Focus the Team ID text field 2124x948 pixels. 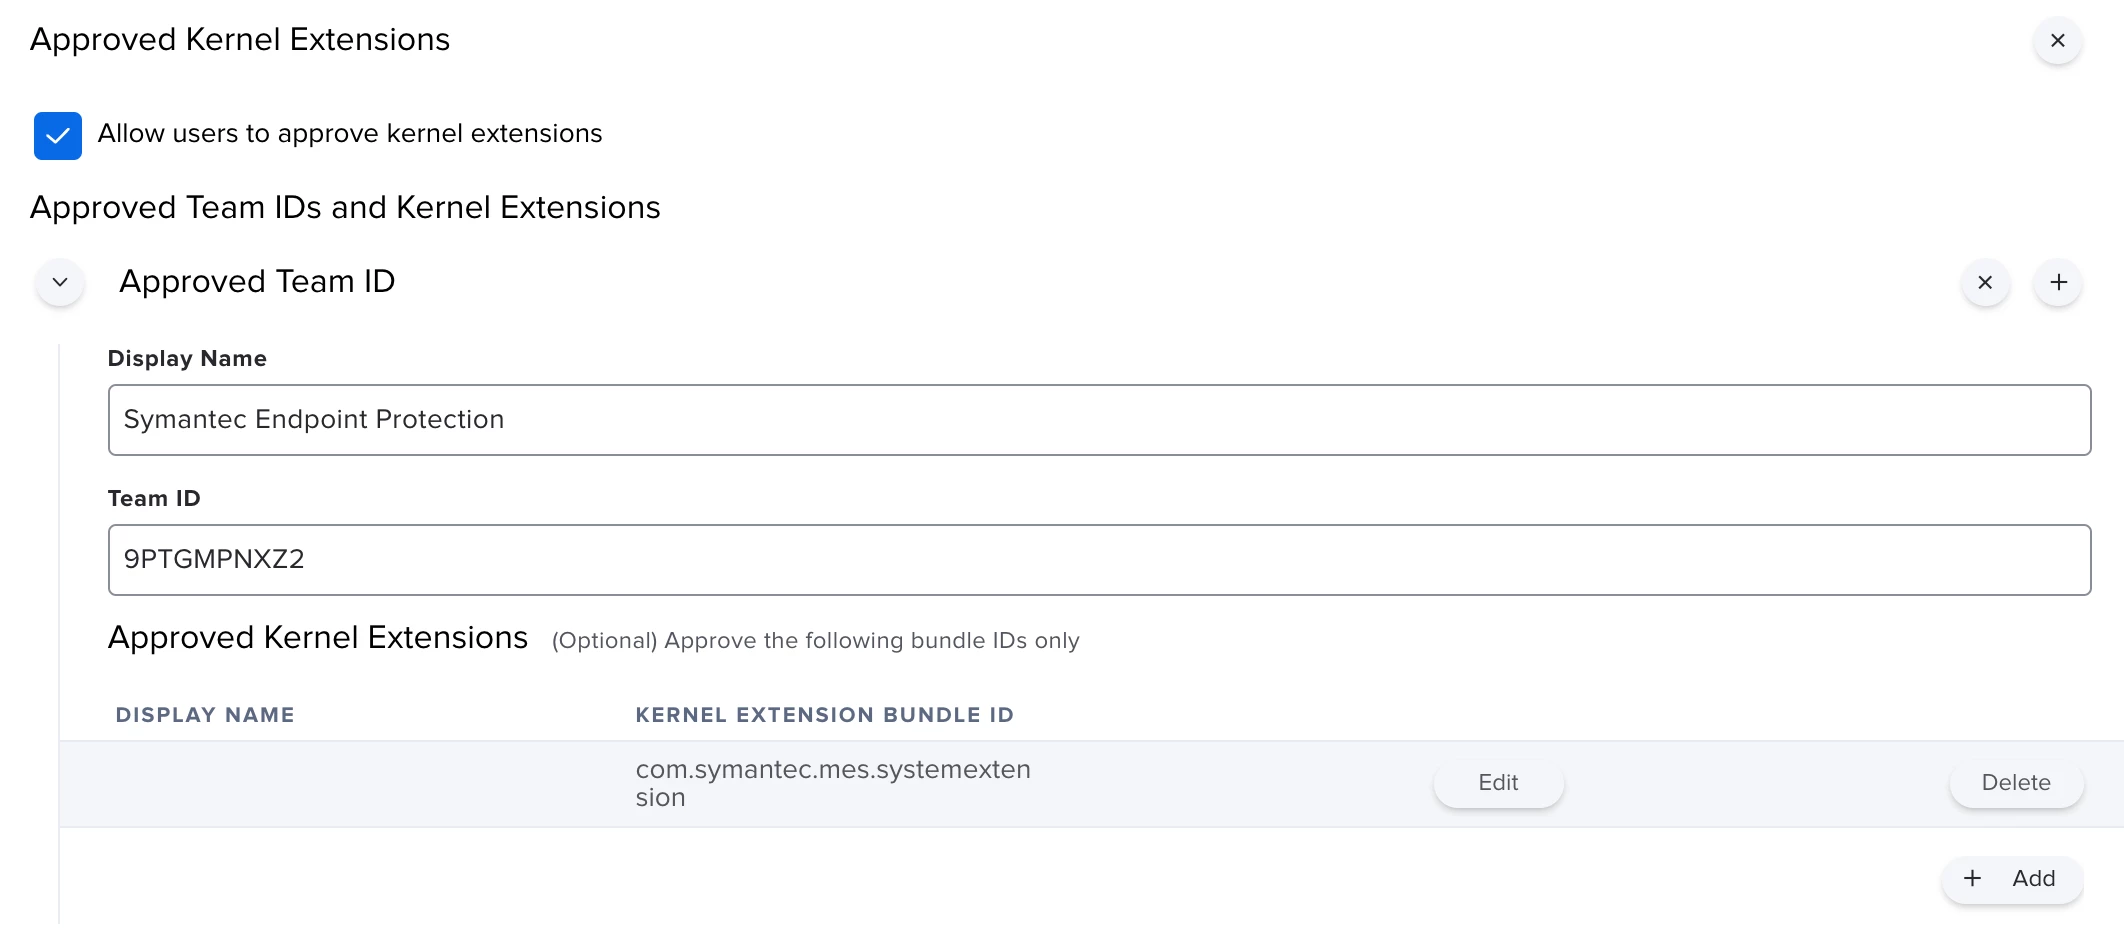click(x=1098, y=560)
